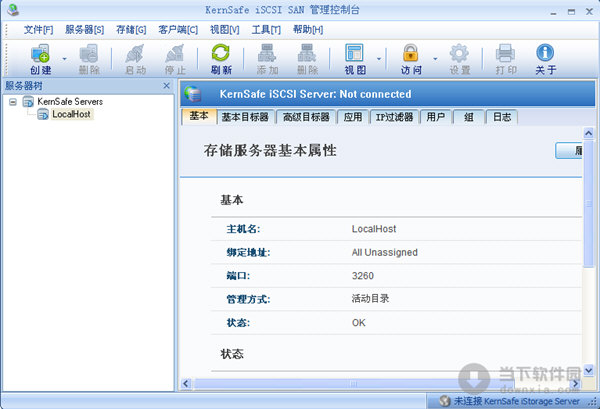Click the horizontal scrollbar thumb
This screenshot has width=600, height=409.
354,383
